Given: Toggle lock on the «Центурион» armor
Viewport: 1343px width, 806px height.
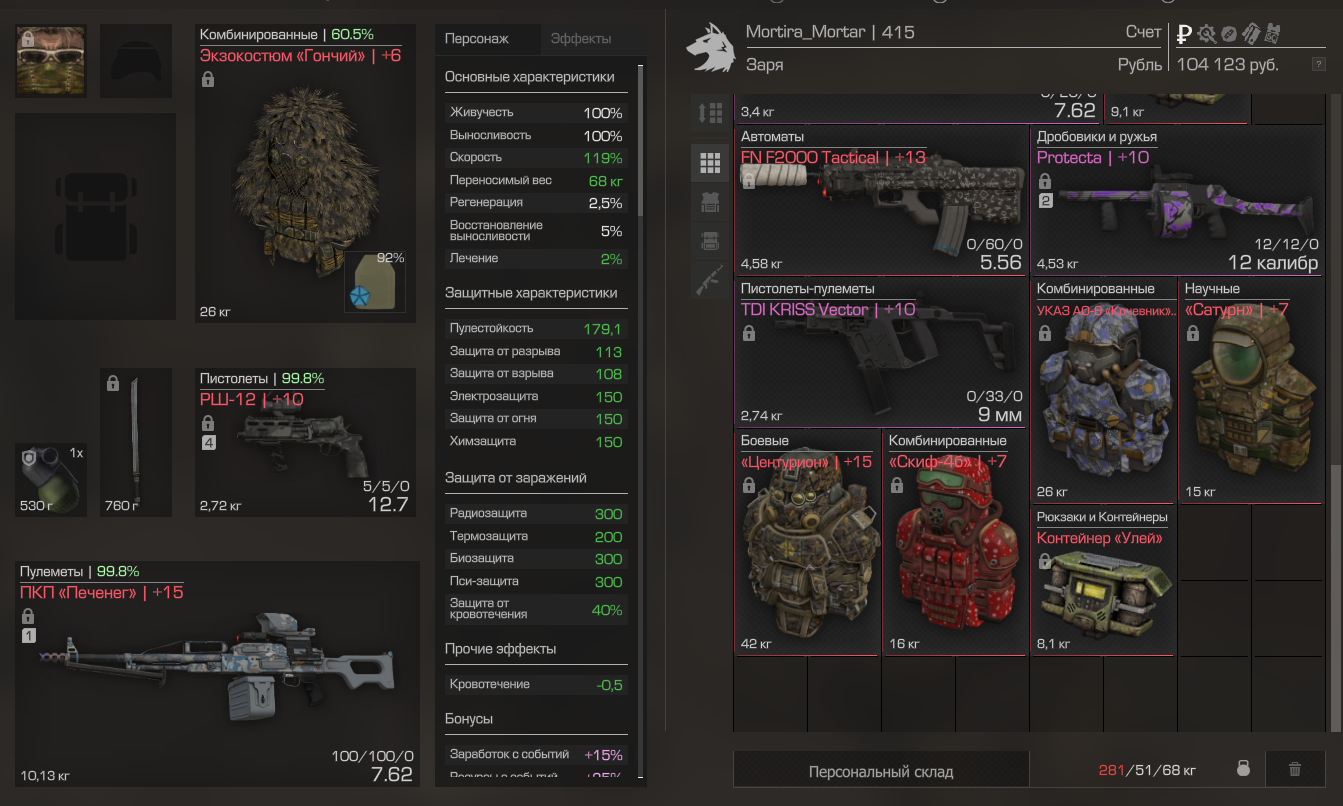Looking at the screenshot, I should click(748, 485).
